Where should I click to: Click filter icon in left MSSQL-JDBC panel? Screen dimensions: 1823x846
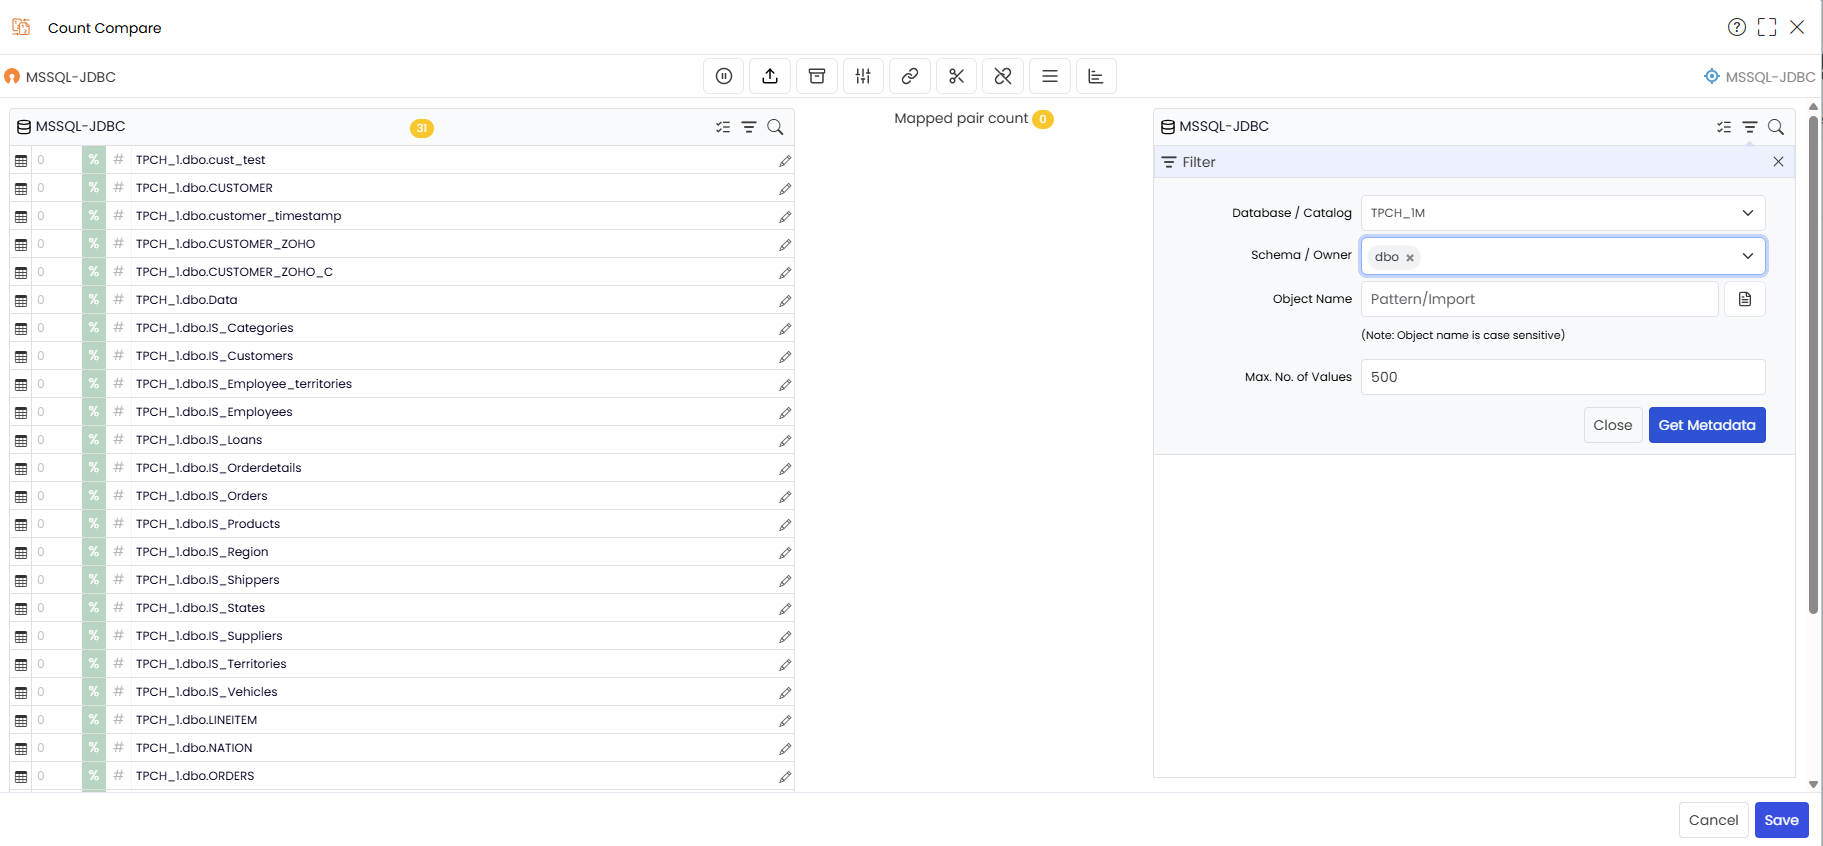749,127
